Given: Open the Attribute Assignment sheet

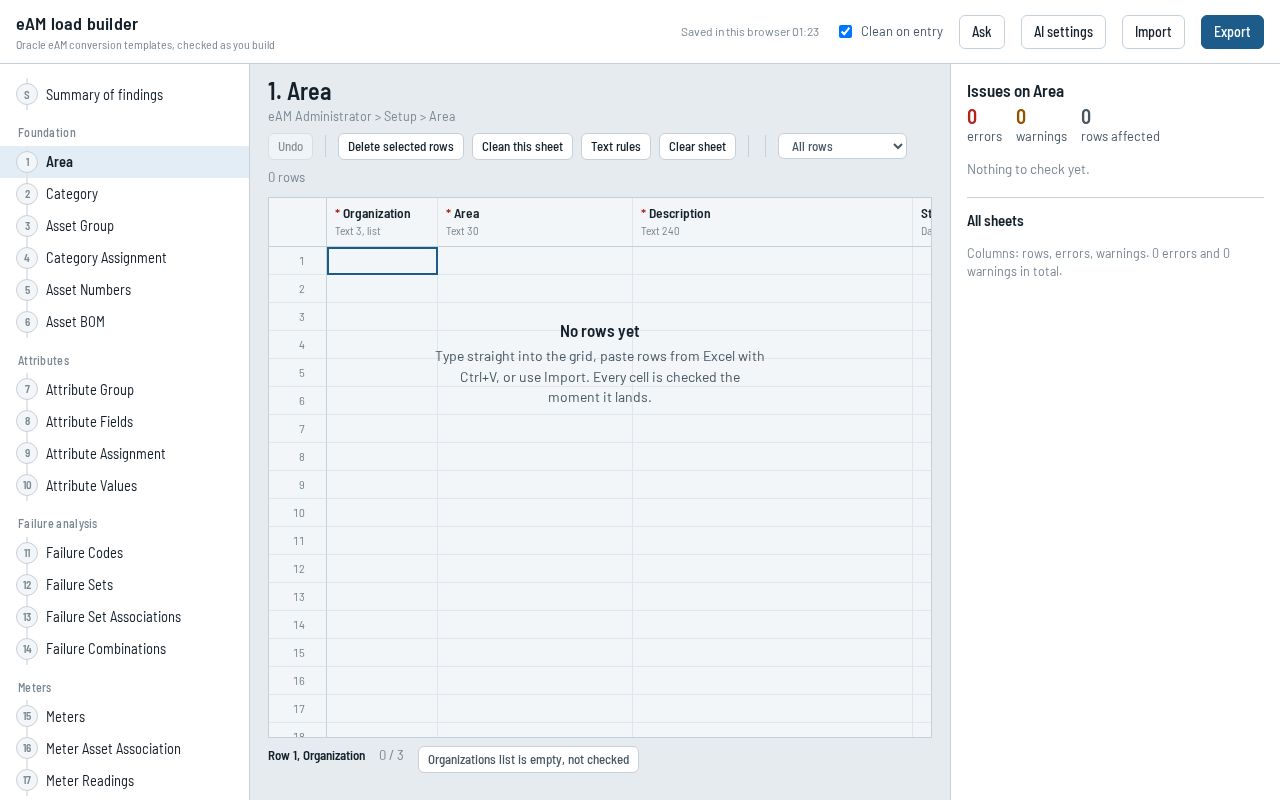Looking at the screenshot, I should click(x=124, y=454).
